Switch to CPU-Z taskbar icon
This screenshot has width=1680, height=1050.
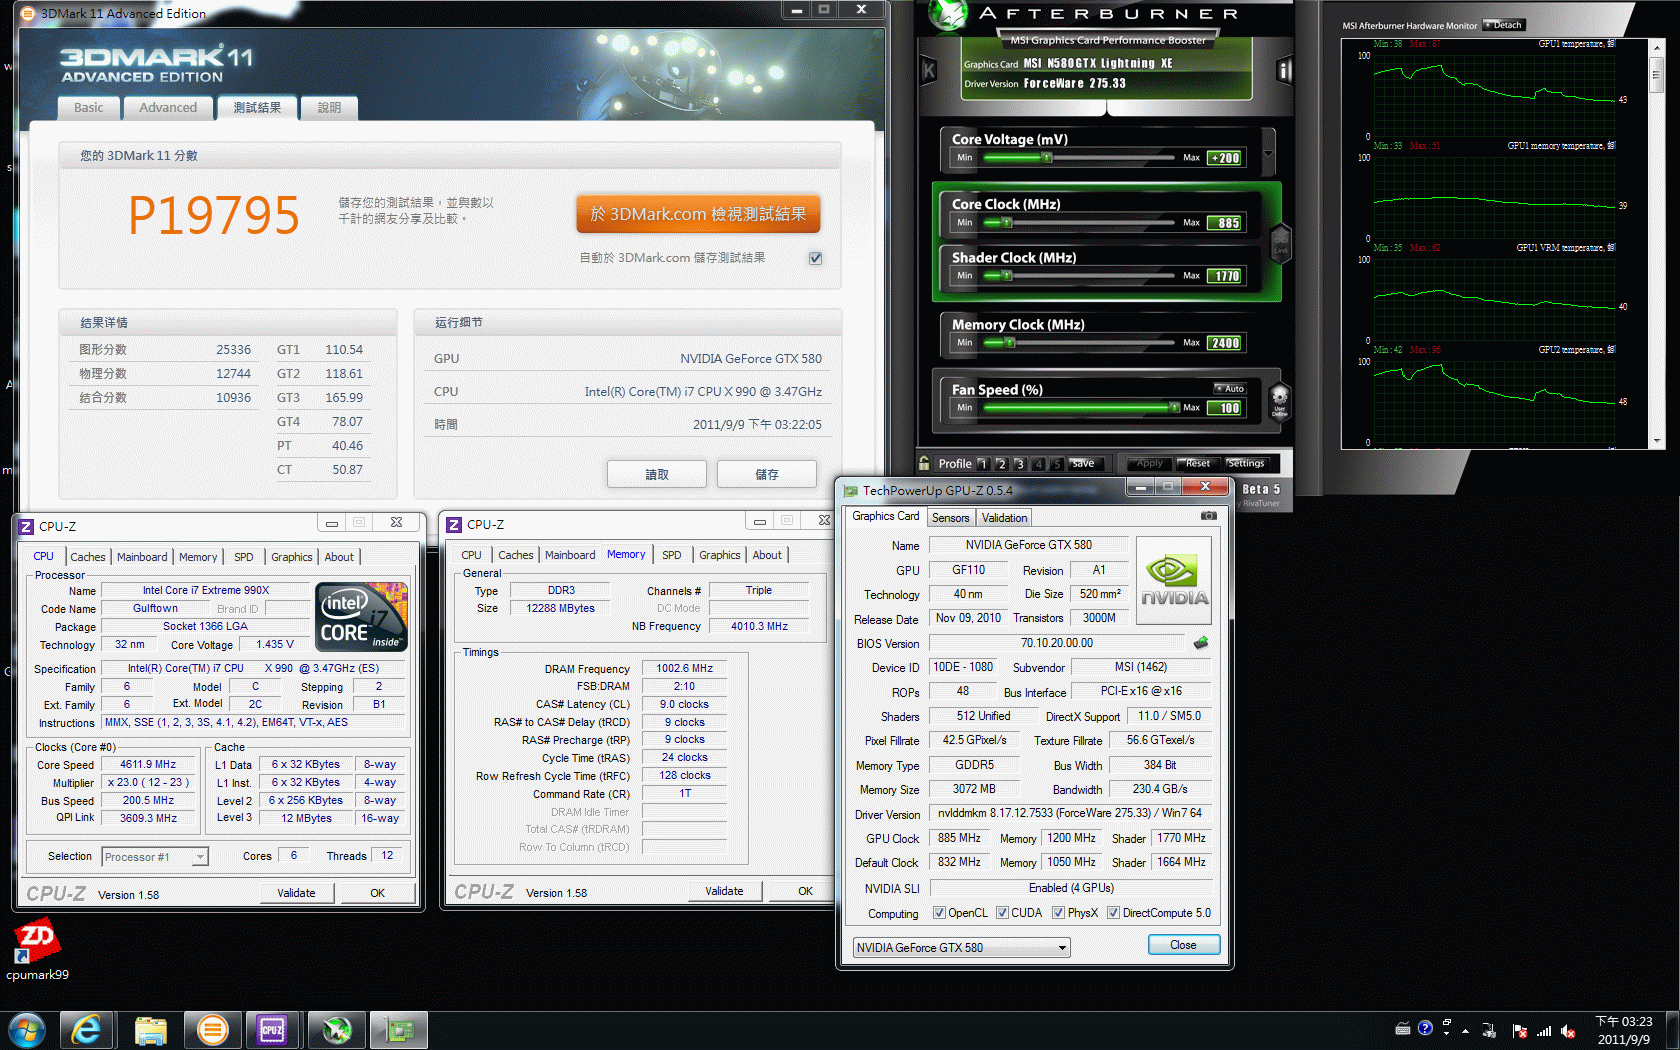(x=272, y=1029)
